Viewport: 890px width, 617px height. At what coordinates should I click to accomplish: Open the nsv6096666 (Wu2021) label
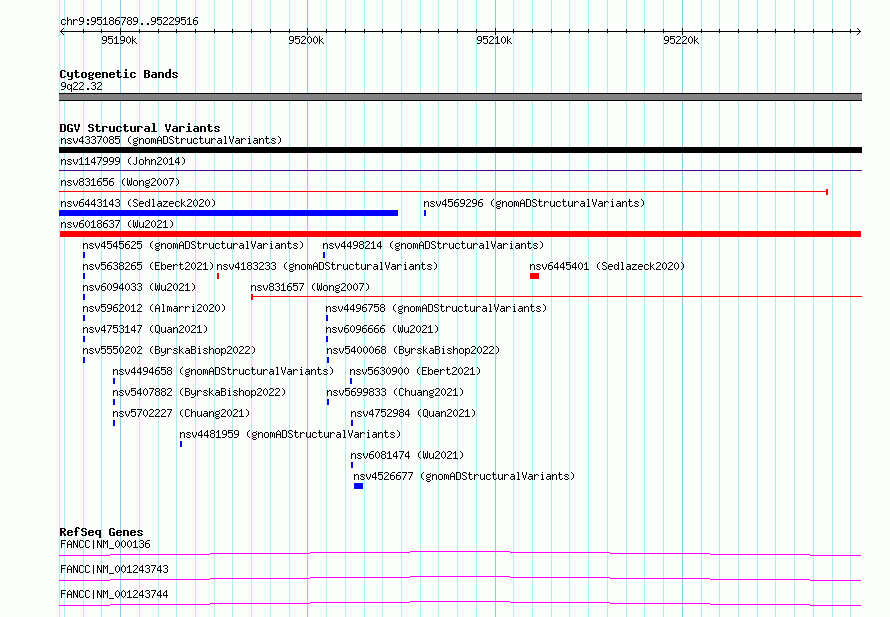382,329
